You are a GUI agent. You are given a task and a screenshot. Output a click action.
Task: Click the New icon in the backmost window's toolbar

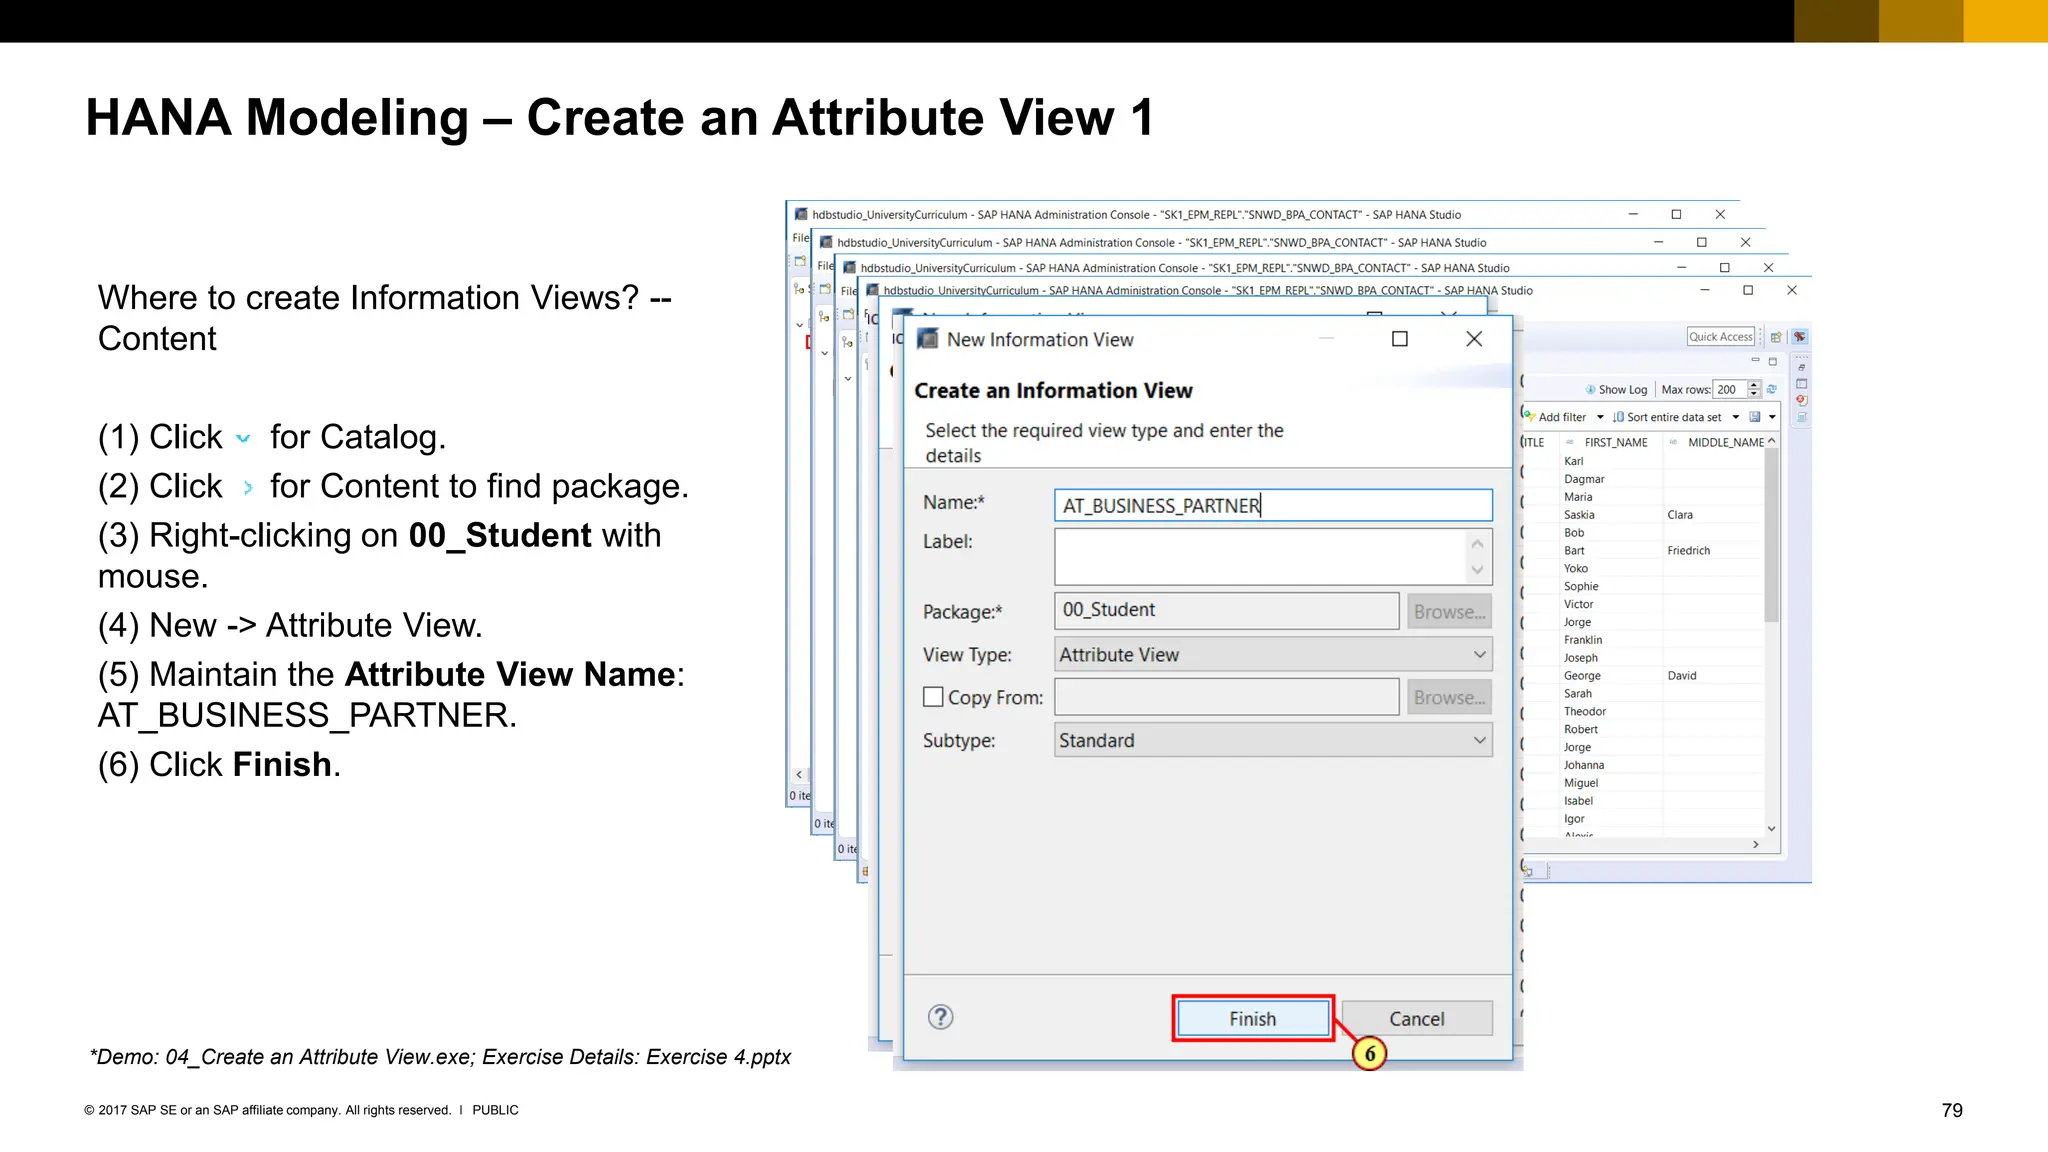pos(800,261)
